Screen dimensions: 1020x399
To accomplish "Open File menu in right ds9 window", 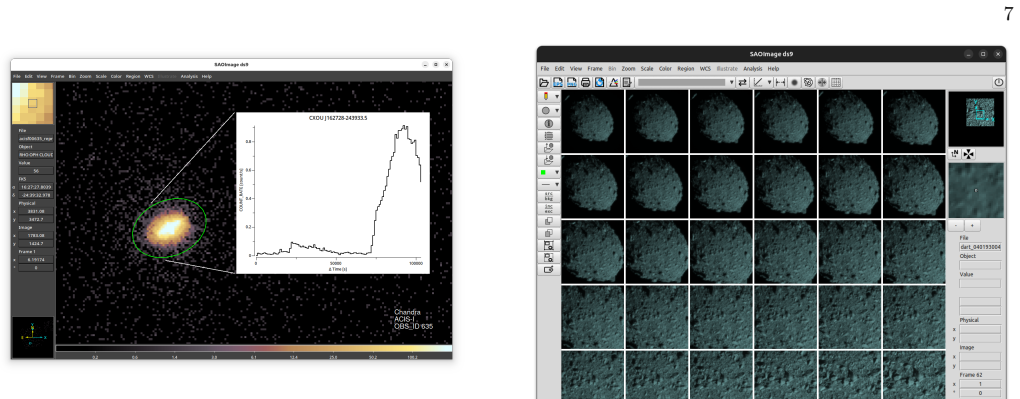I will 544,68.
